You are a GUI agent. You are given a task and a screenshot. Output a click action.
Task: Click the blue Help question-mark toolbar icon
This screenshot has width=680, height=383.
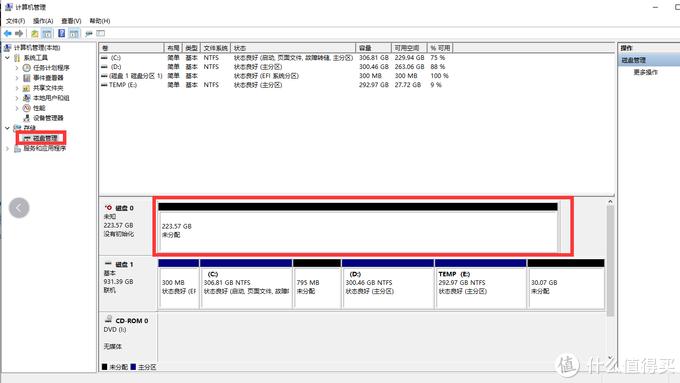[x=62, y=33]
